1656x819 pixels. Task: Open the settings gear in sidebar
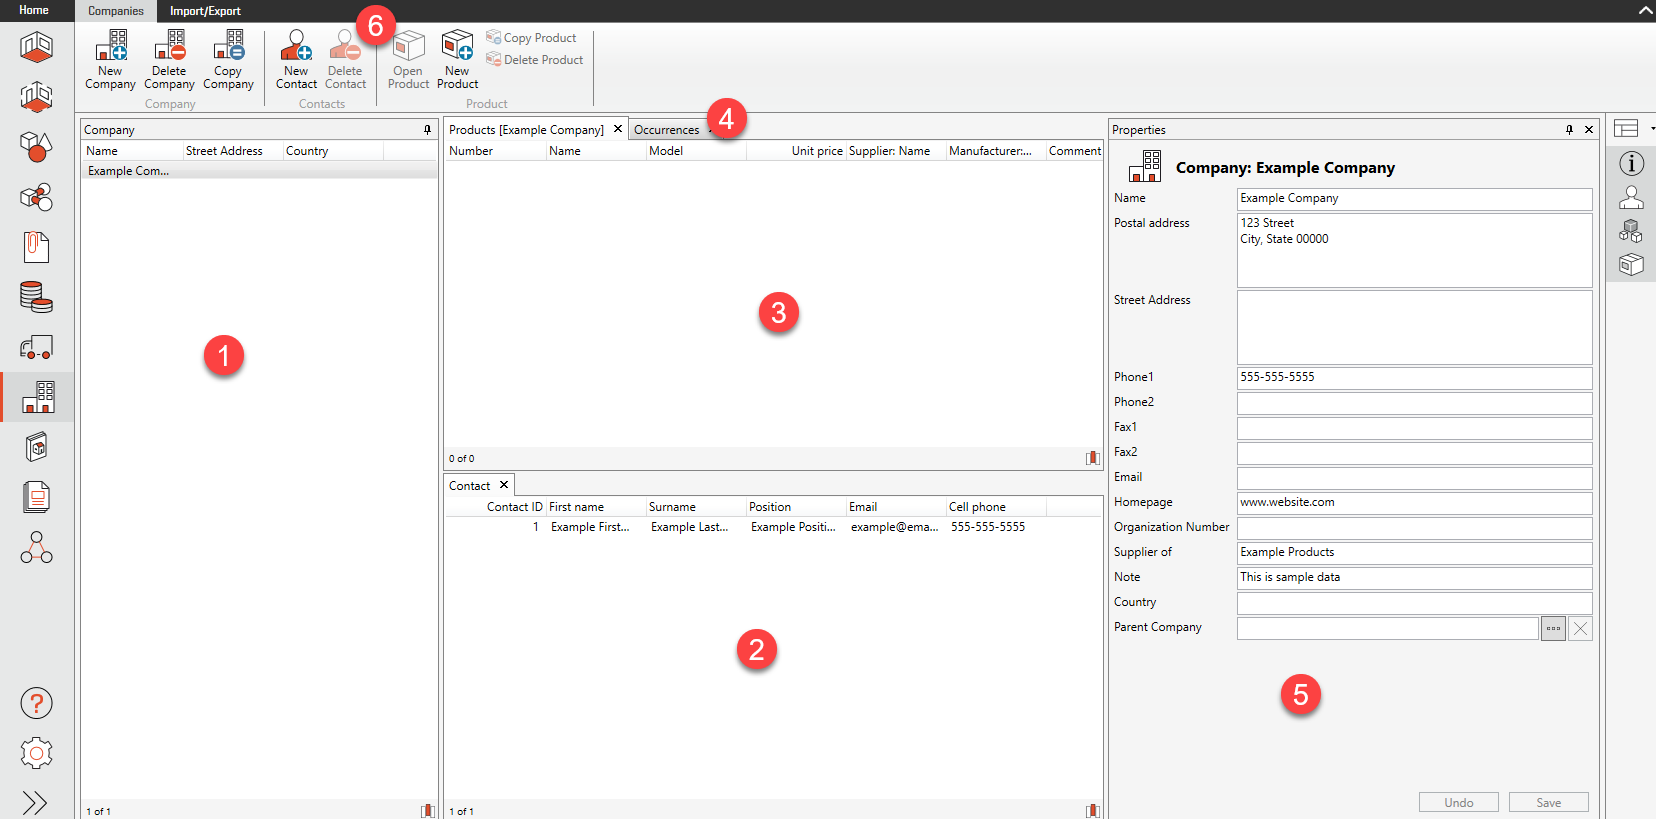point(36,753)
